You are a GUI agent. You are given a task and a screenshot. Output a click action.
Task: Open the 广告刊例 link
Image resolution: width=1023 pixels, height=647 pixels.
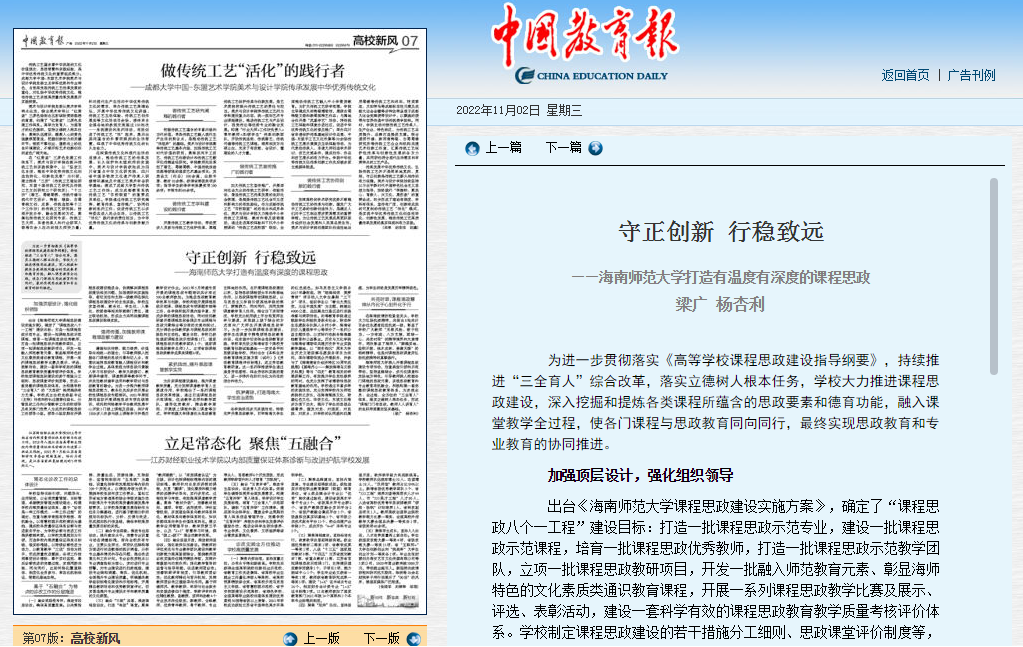971,73
